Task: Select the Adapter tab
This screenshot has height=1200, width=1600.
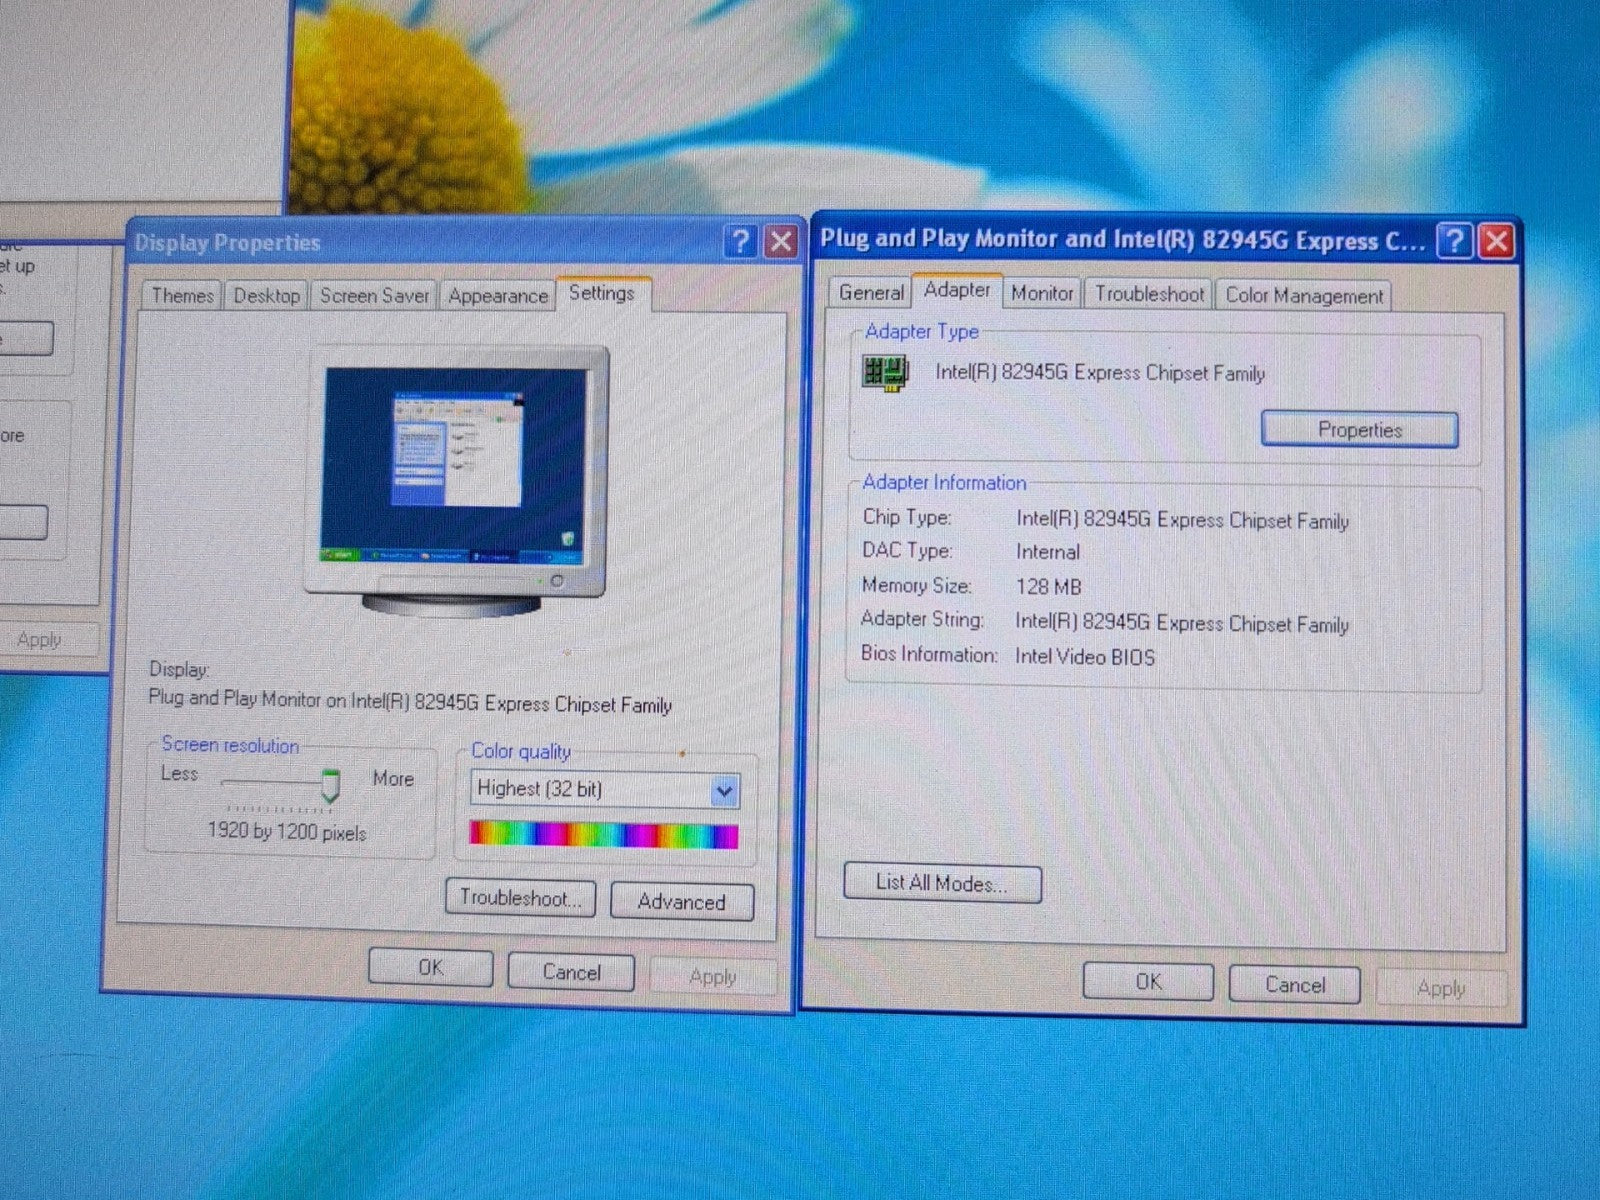Action: click(957, 290)
